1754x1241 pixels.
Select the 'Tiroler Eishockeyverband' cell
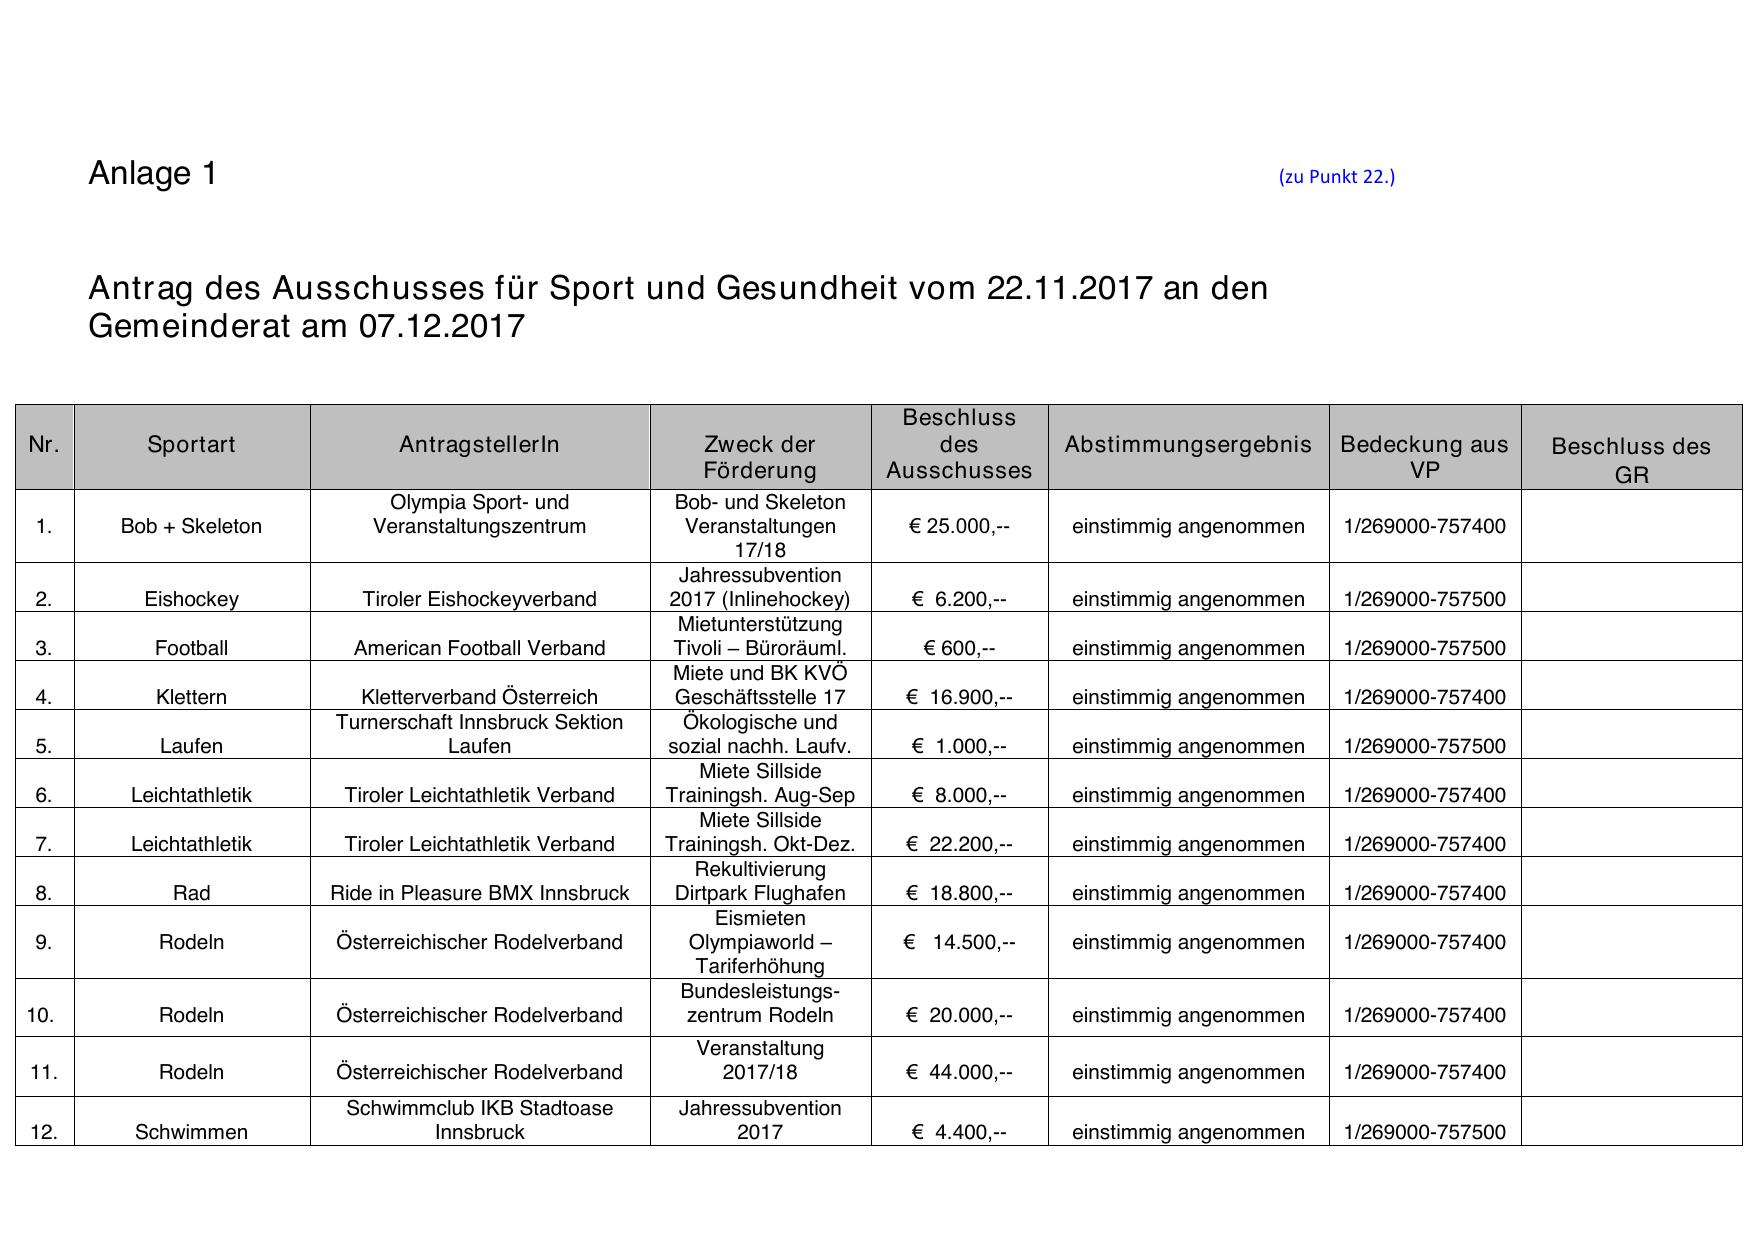(479, 599)
